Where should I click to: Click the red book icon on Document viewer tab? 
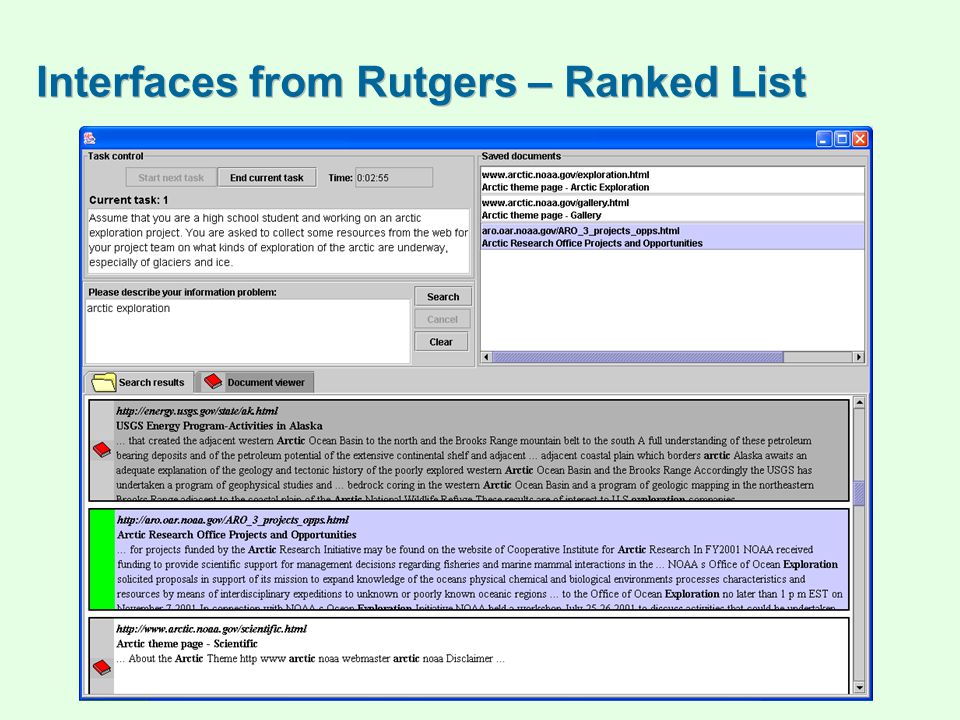click(x=213, y=381)
